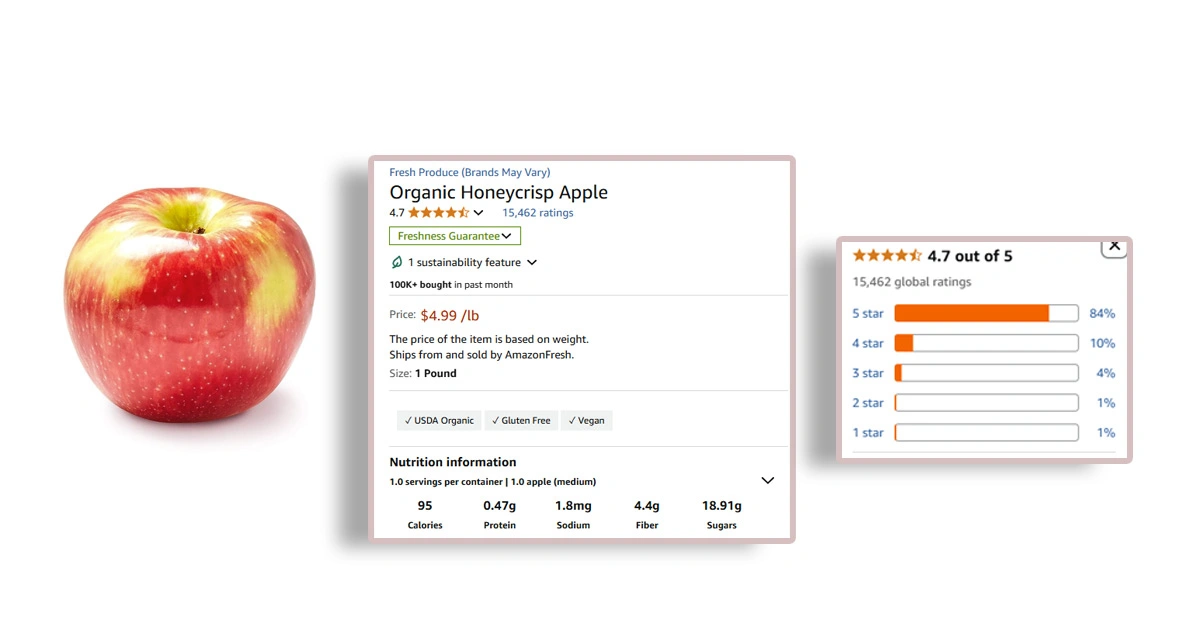Toggle the USDA Organic tag

click(439, 421)
